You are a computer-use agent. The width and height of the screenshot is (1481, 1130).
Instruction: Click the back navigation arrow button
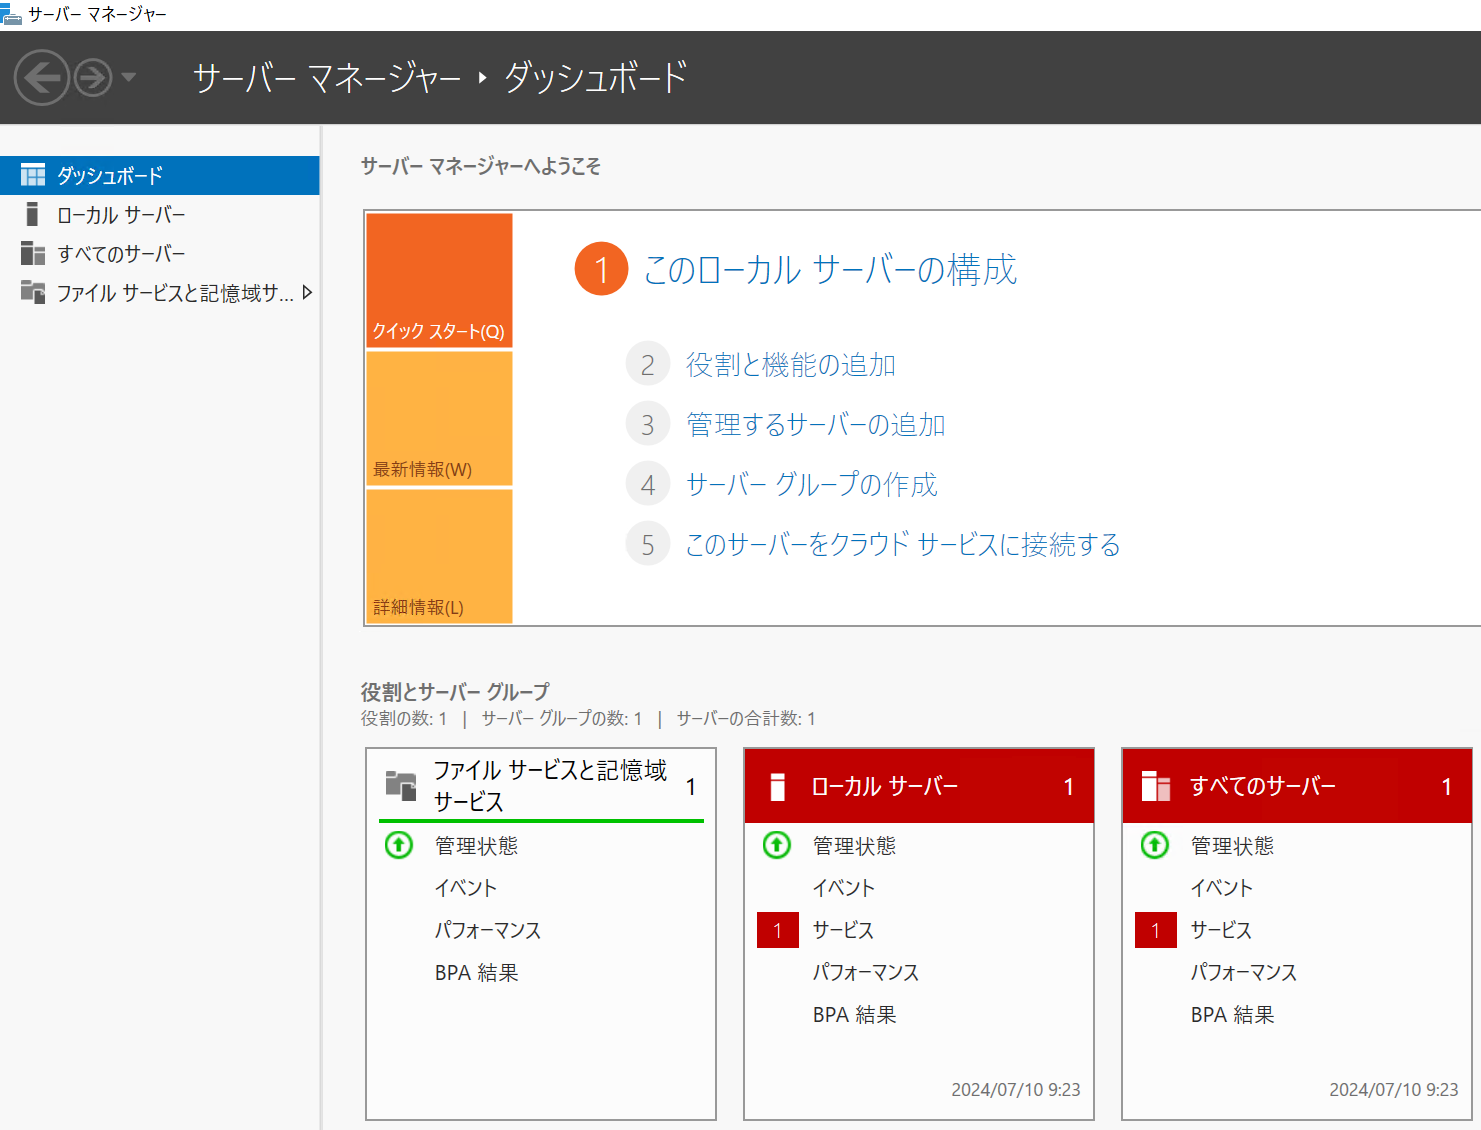pos(41,77)
